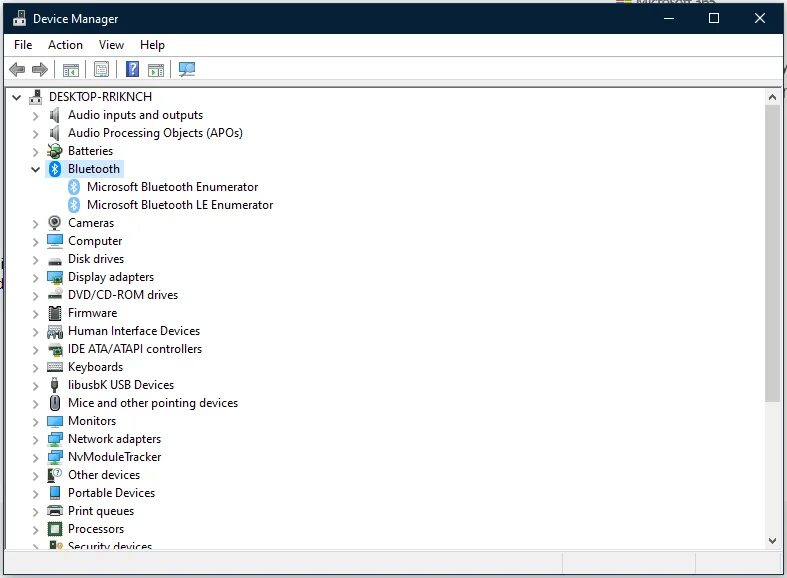Expand the Network adapters category

click(35, 440)
